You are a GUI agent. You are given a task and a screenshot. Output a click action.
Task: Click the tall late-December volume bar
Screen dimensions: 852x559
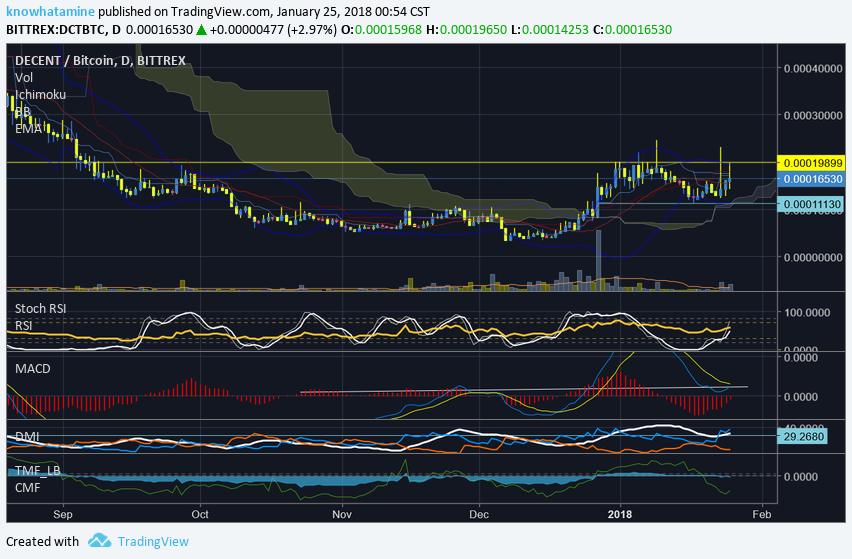pos(599,260)
